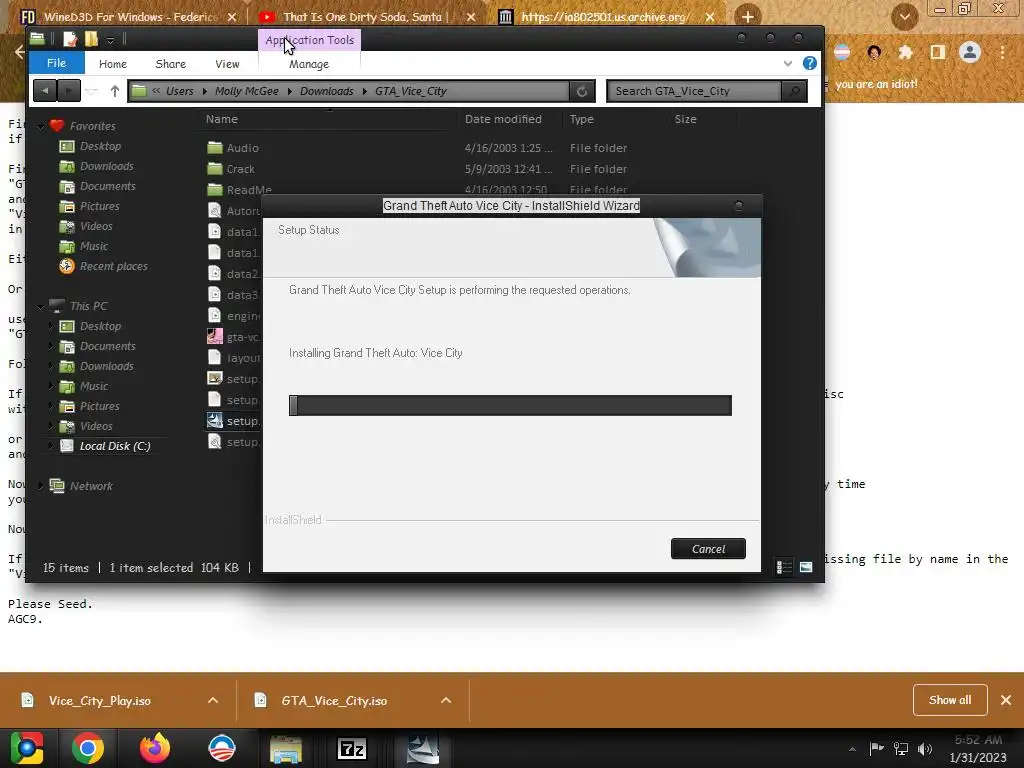This screenshot has height=768, width=1024.
Task: Click the installation progress bar
Action: (510, 405)
